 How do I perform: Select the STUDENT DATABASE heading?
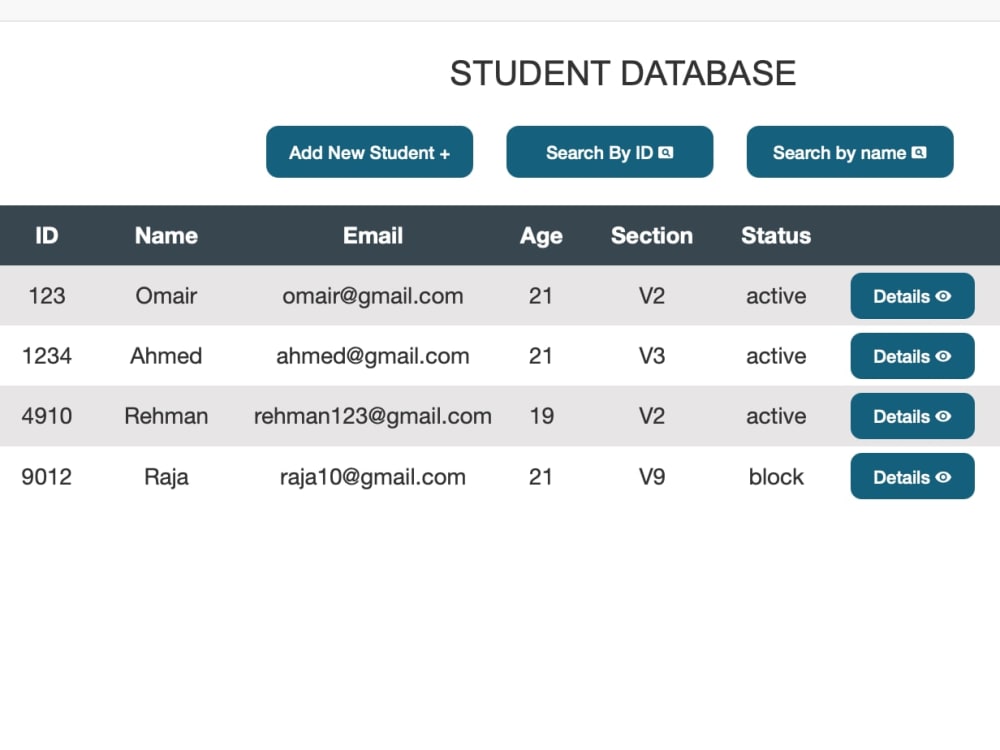[623, 73]
